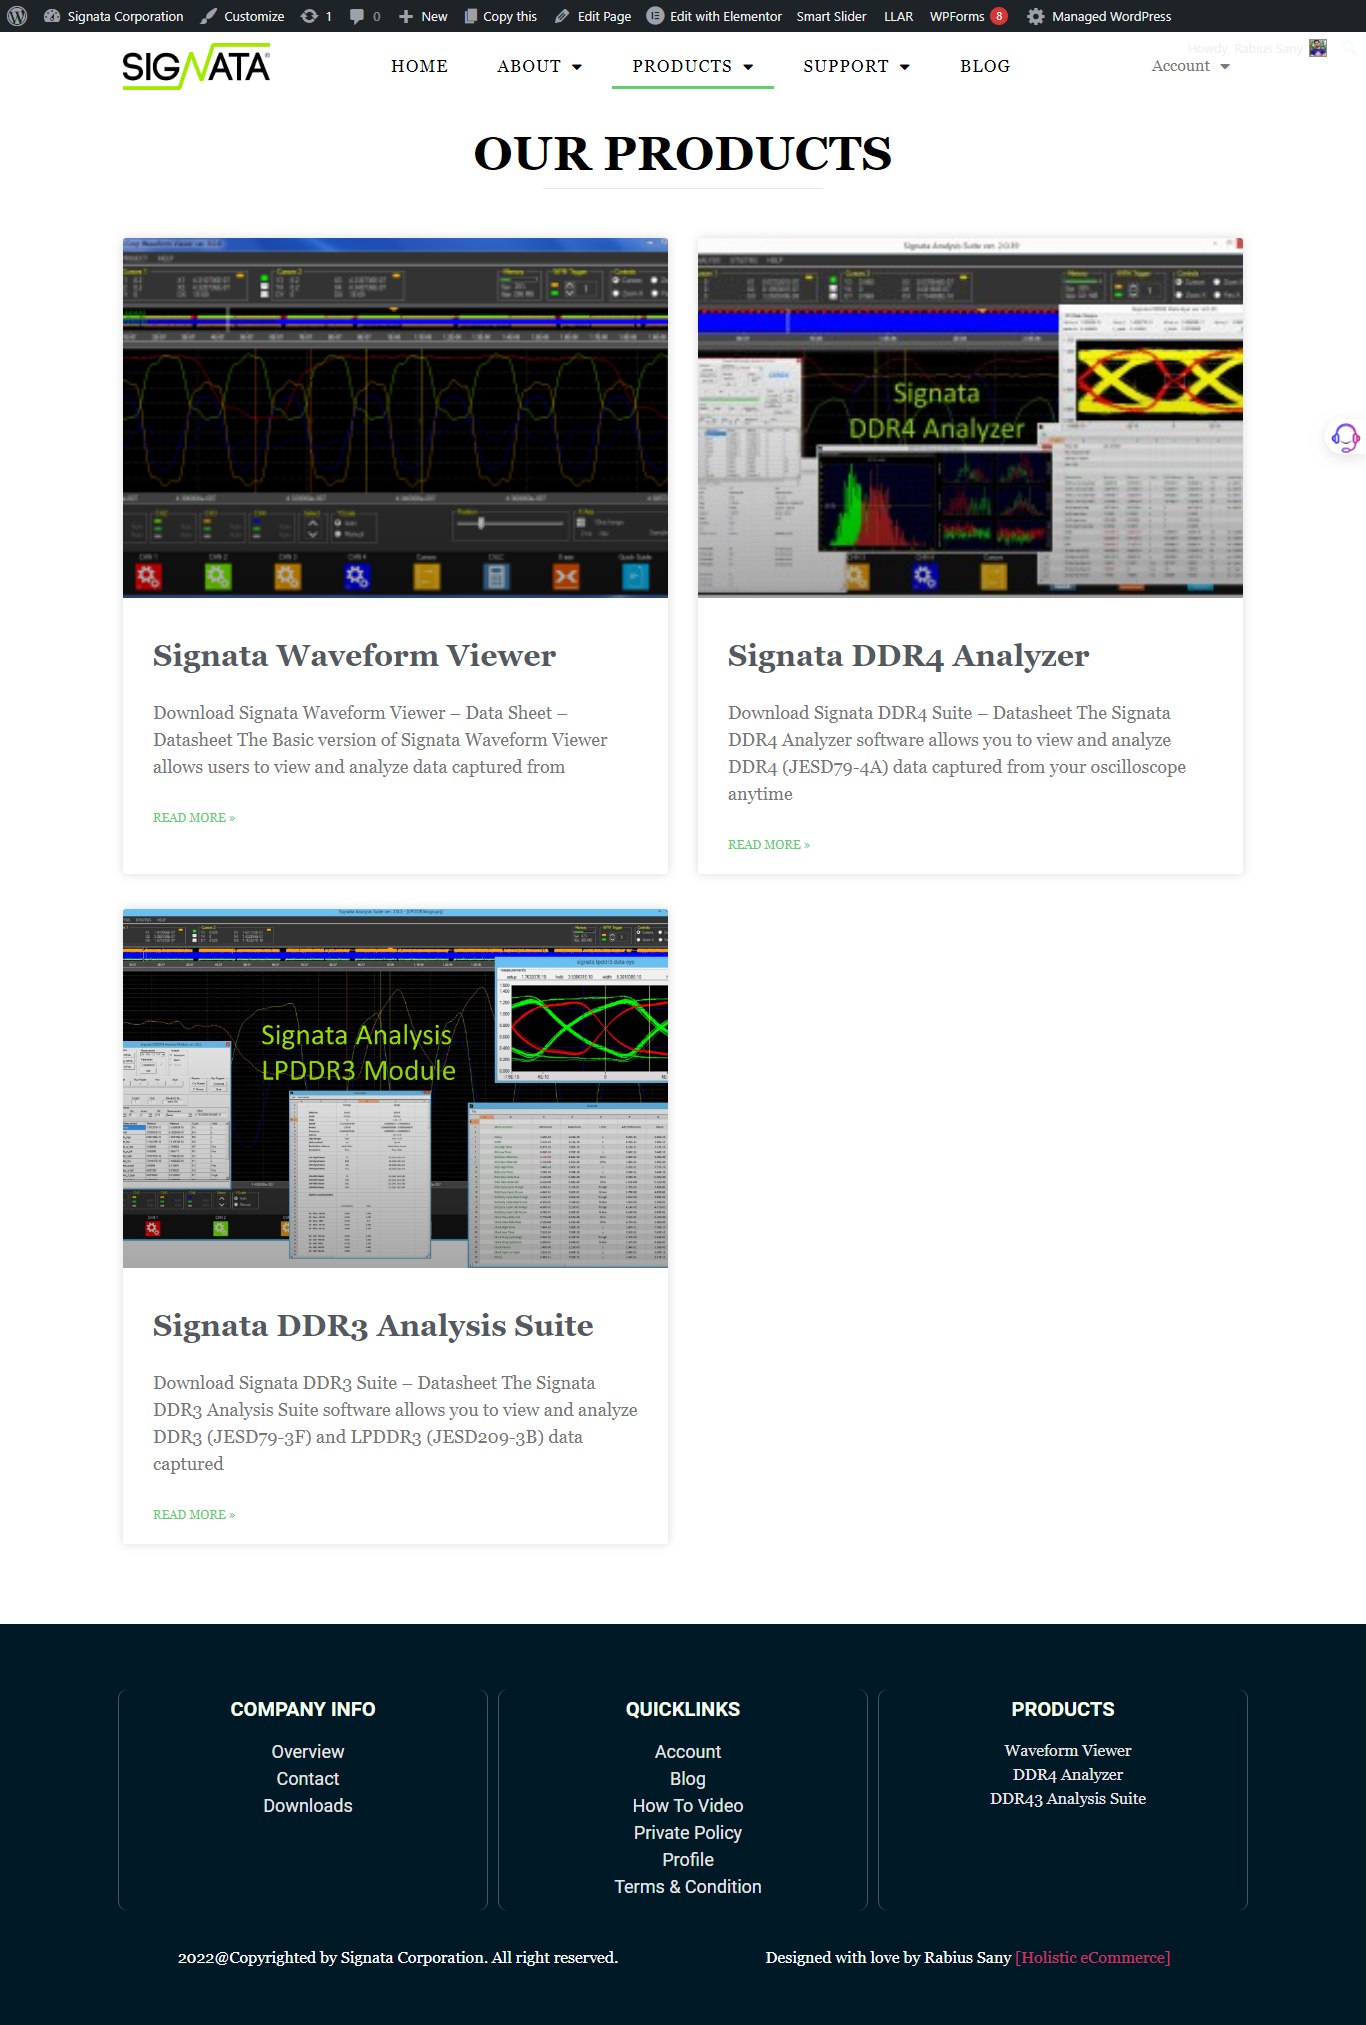Click Read More under DDR3 Analysis Suite

coord(194,1514)
